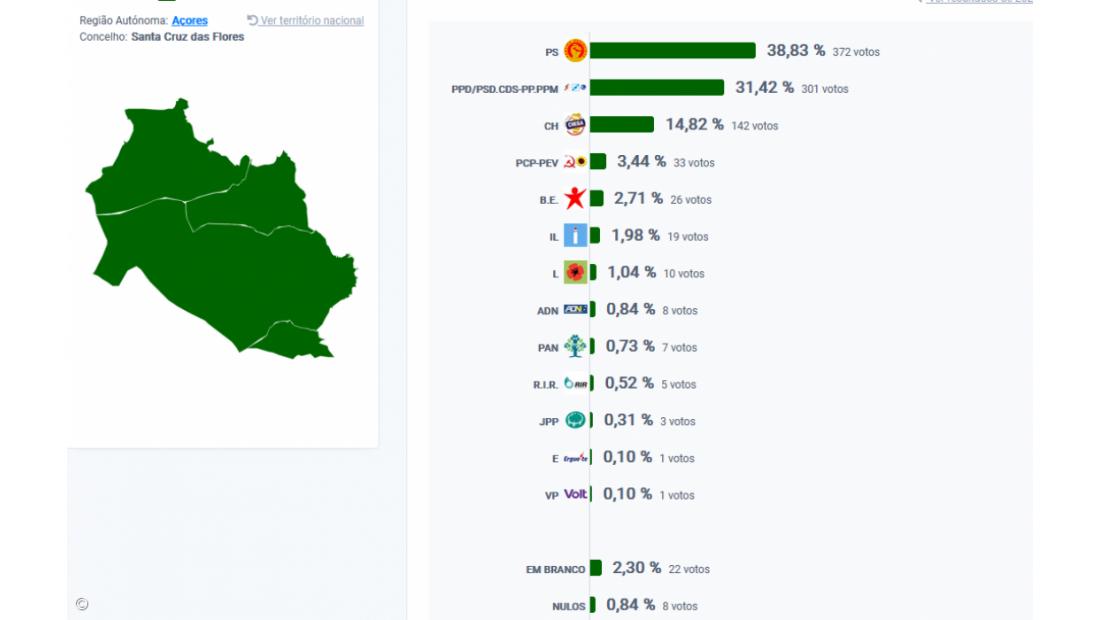Viewport: 1100px width, 620px height.
Task: Click the Volt purple logo
Action: (x=576, y=494)
